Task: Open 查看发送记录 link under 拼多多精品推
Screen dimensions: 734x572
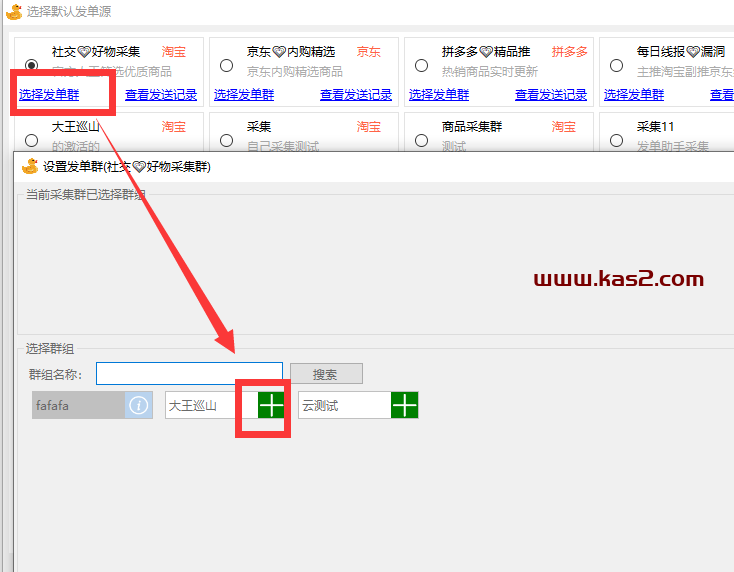Action: click(551, 95)
